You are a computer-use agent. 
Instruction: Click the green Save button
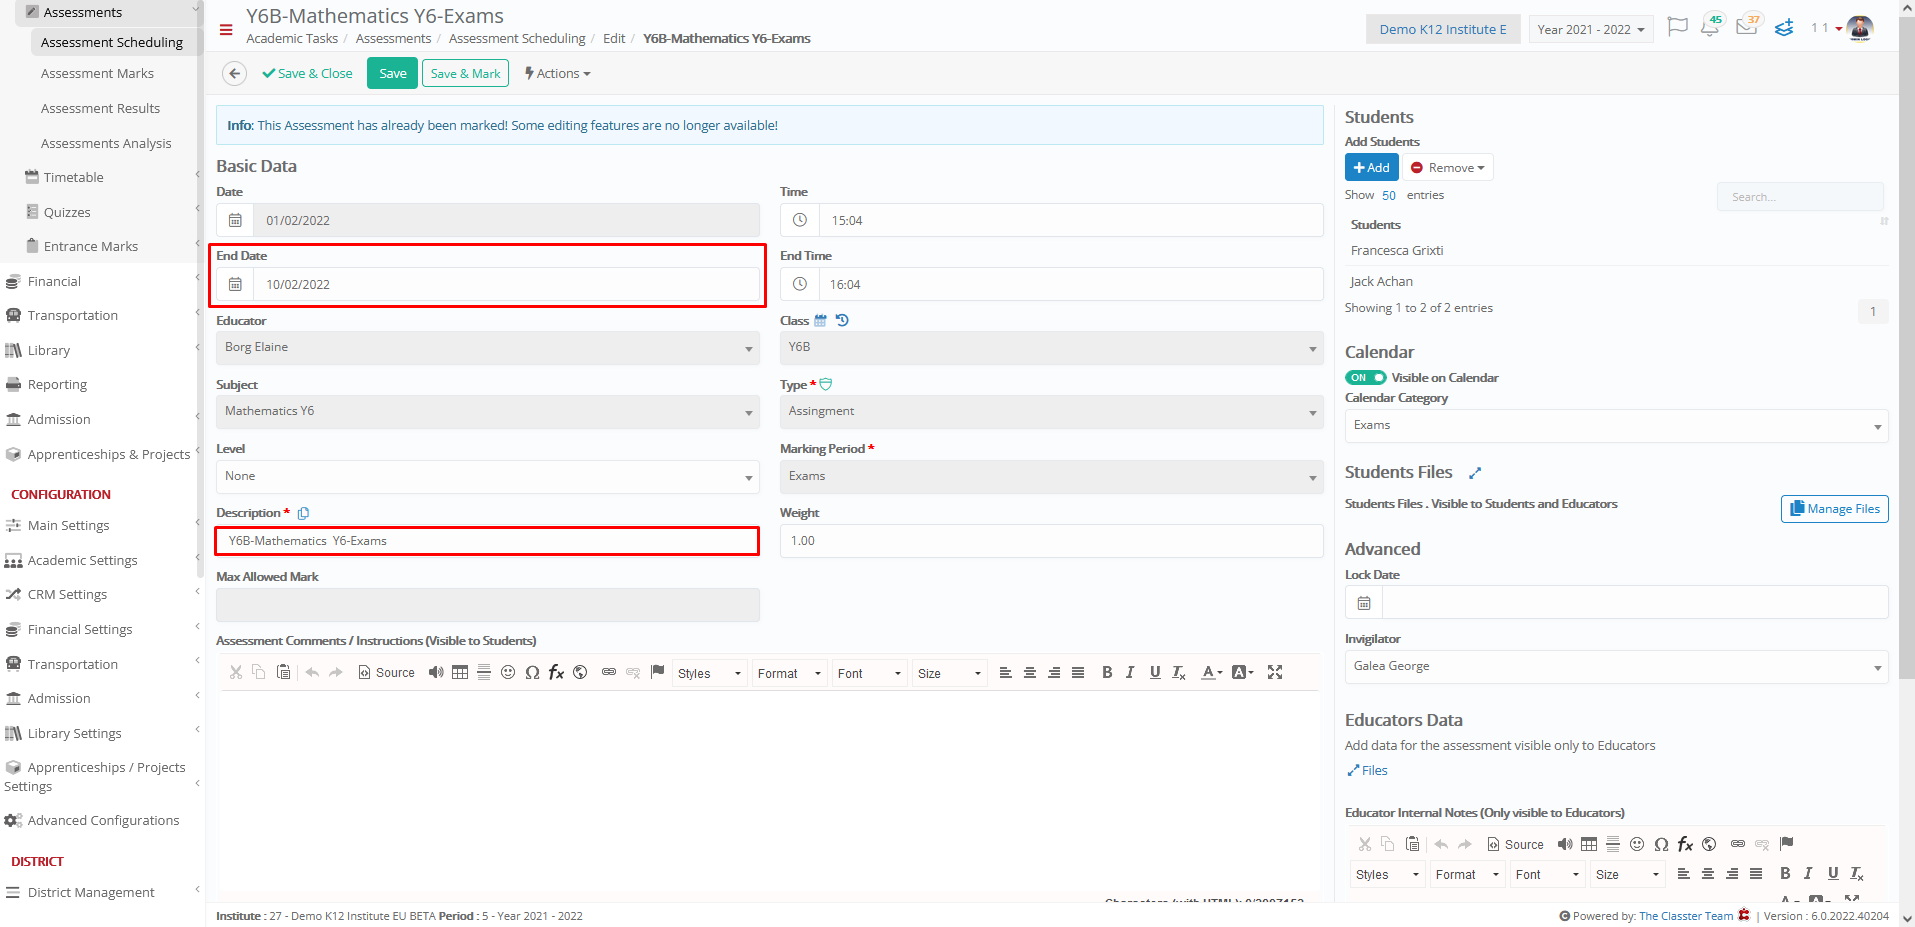[x=392, y=73]
